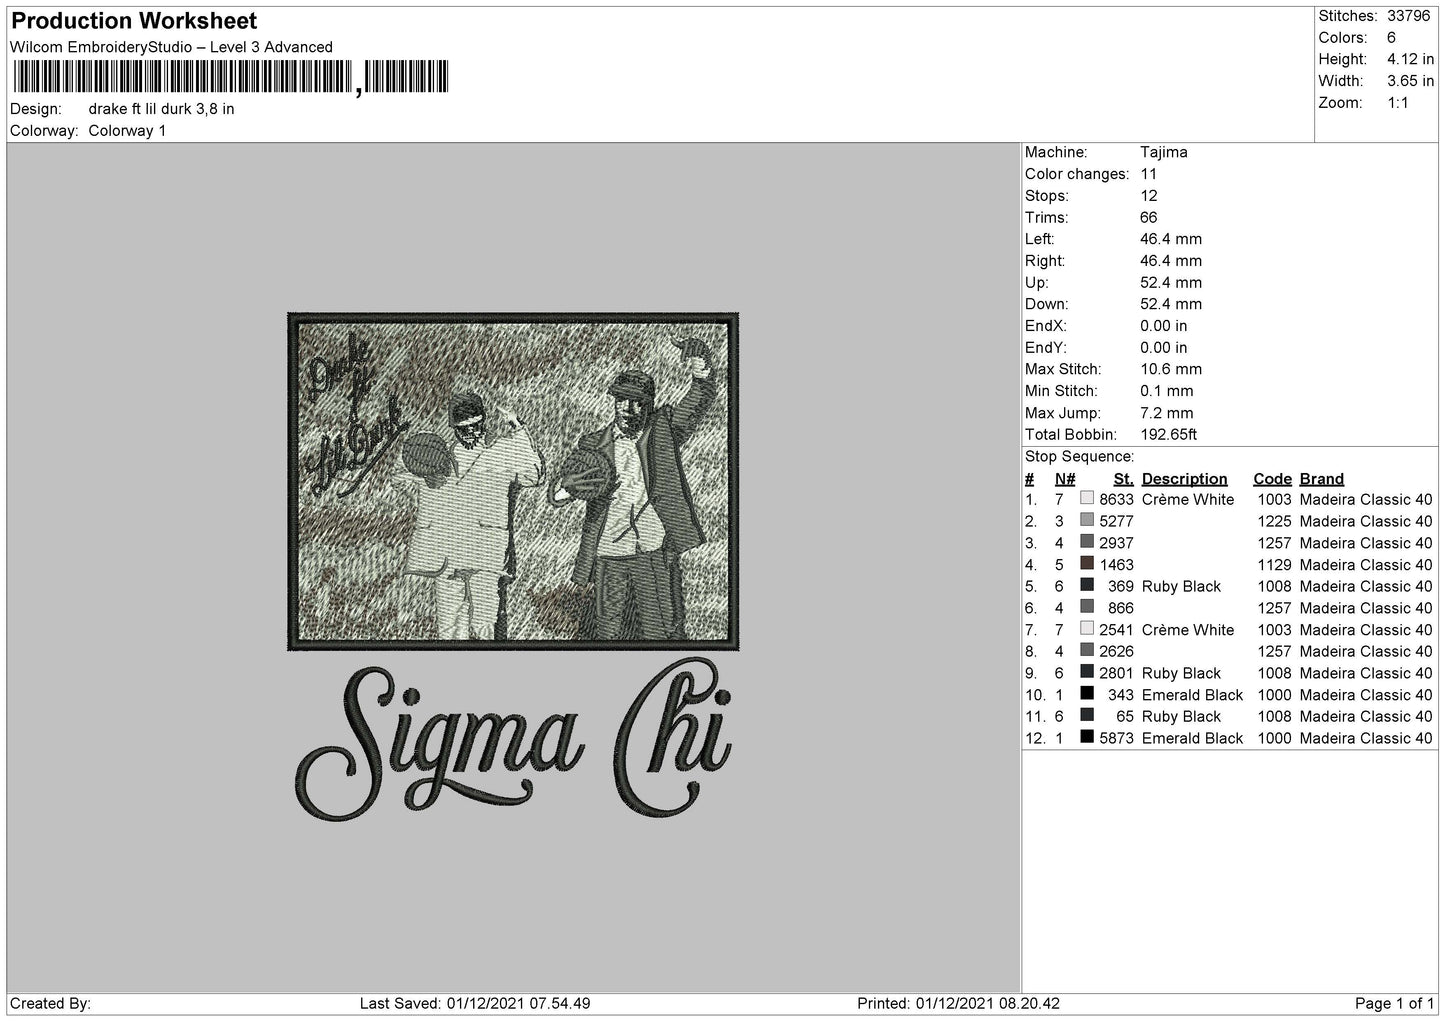Click the embroidered design photo patch preview
Screen dimensions: 1445x1021
tap(513, 481)
